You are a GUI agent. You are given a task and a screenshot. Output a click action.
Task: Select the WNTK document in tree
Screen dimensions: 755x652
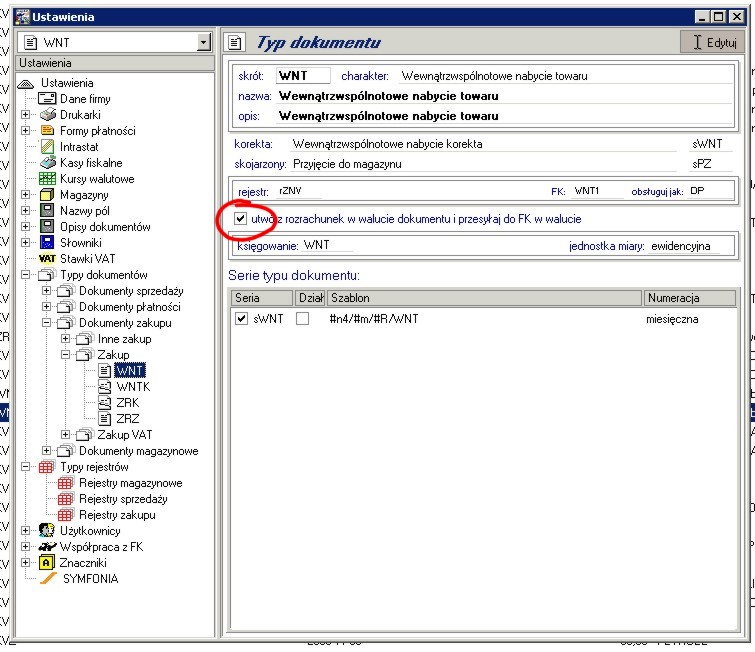pyautogui.click(x=133, y=387)
